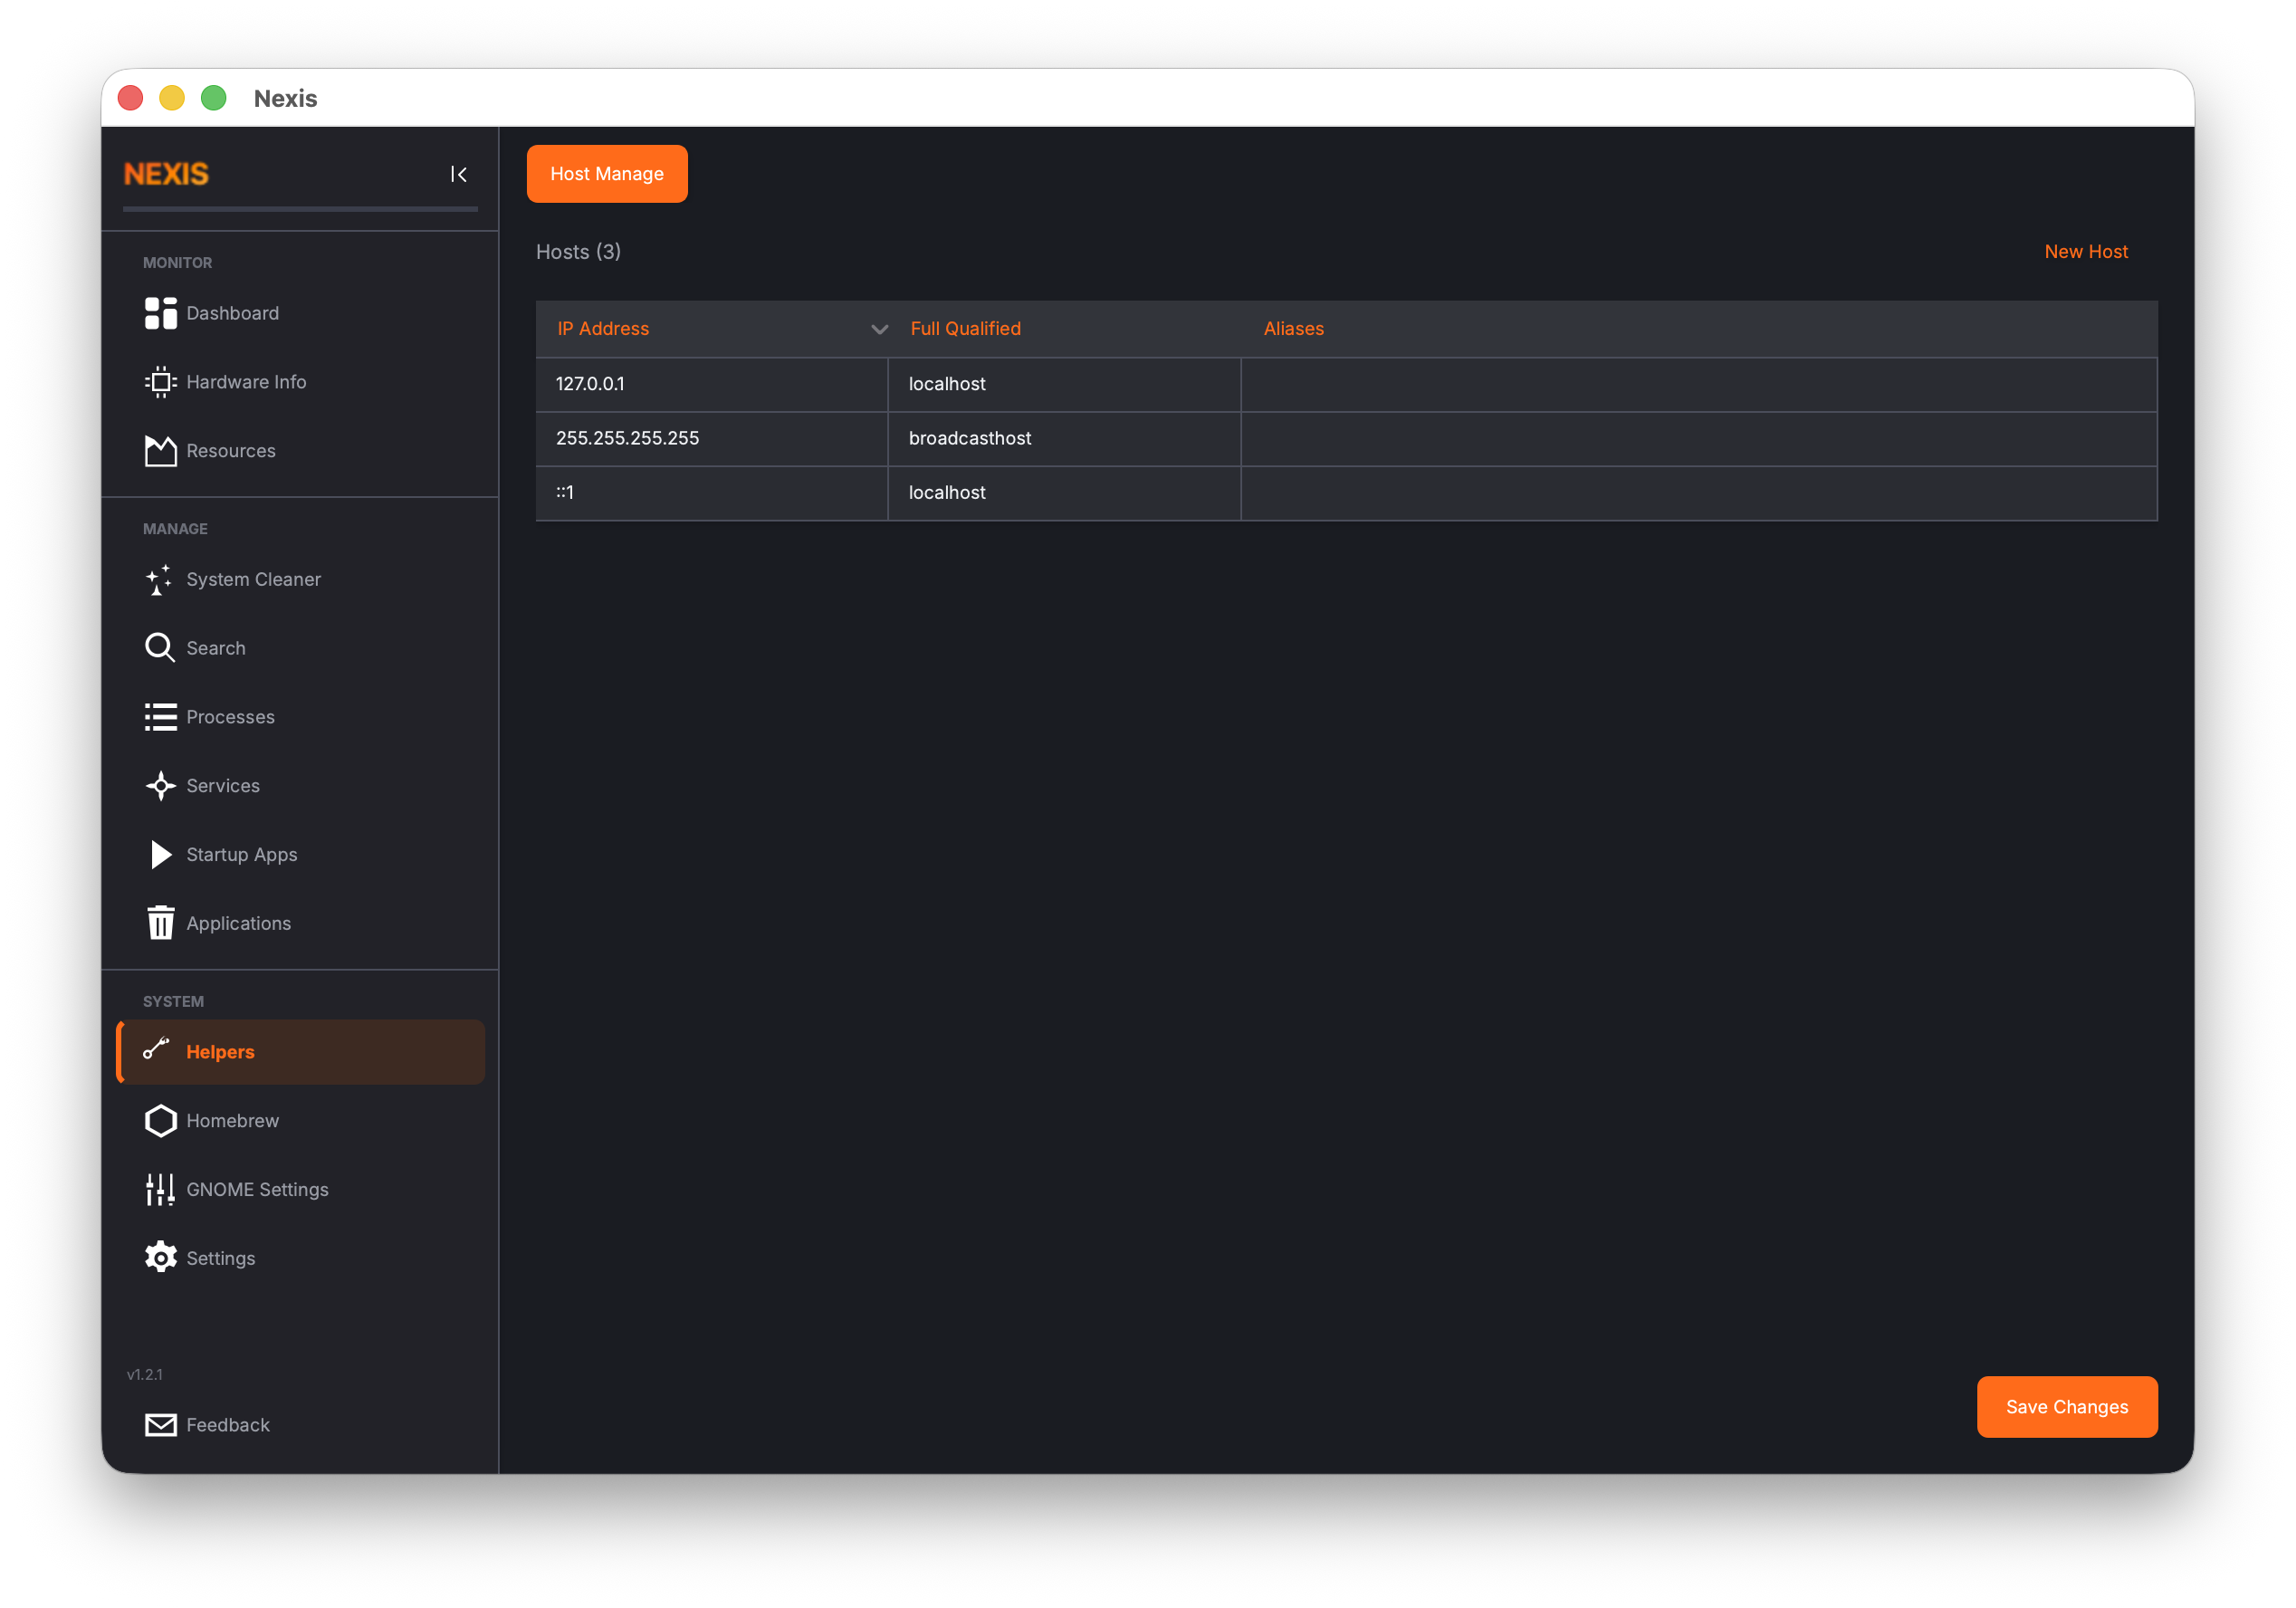Image resolution: width=2296 pixels, height=1608 pixels.
Task: View running Processes
Action: (230, 716)
